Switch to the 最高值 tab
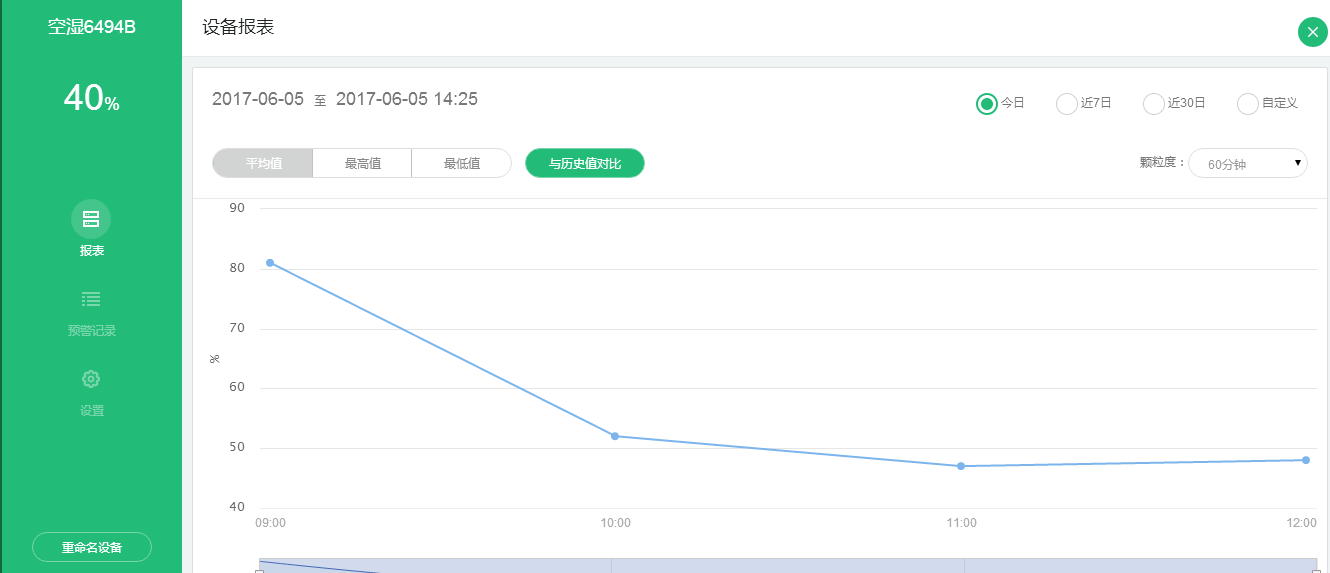Screen dimensions: 1330x573 coord(362,163)
